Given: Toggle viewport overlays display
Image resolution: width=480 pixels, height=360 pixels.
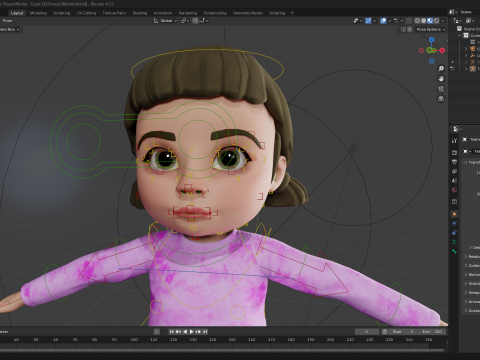Looking at the screenshot, I should pyautogui.click(x=383, y=21).
